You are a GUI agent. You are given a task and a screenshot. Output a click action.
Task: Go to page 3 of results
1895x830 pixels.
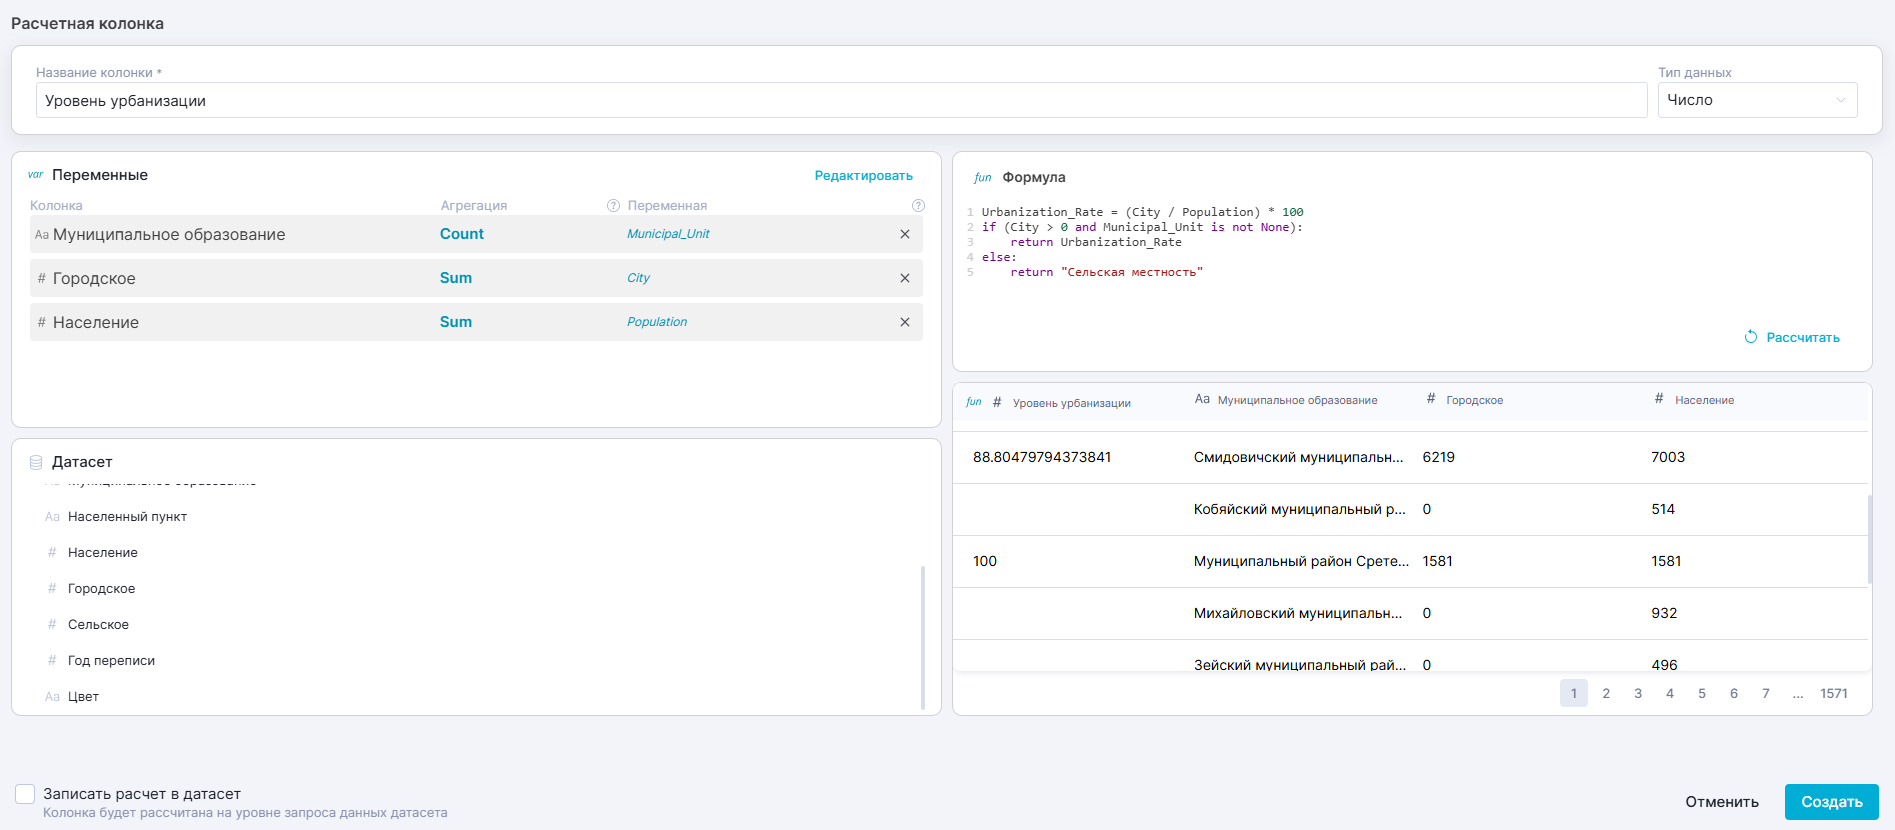[1637, 693]
